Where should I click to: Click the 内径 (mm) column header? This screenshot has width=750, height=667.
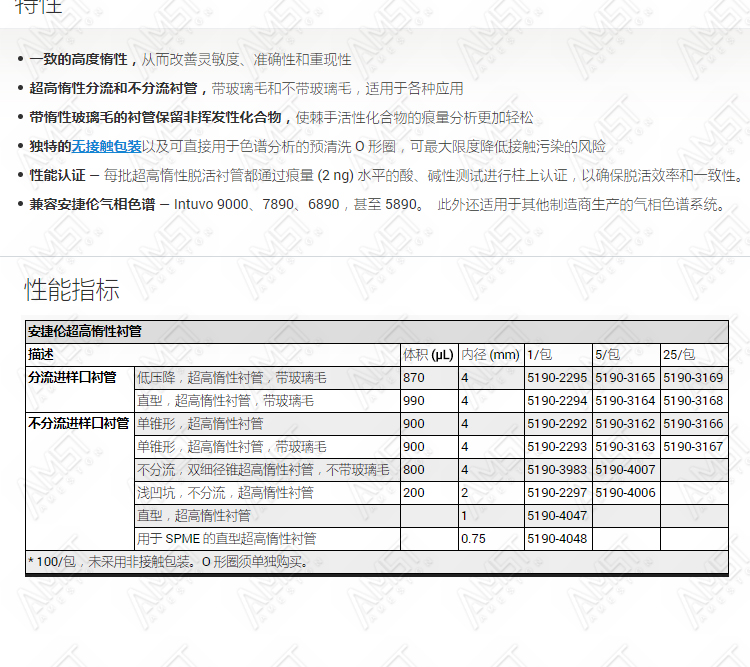coord(490,355)
